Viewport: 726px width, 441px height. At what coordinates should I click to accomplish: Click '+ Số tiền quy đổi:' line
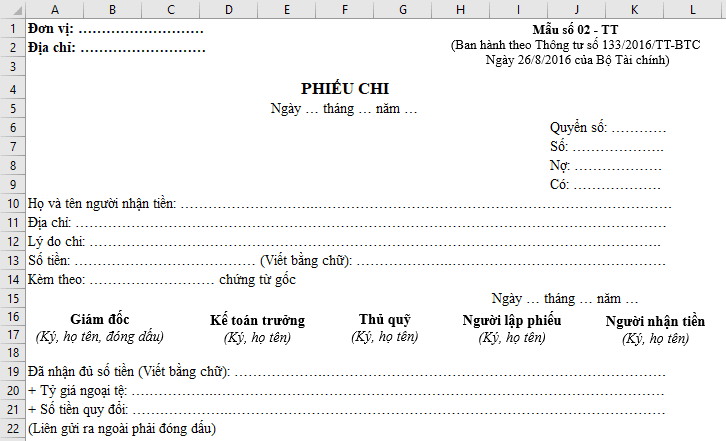coord(346,410)
